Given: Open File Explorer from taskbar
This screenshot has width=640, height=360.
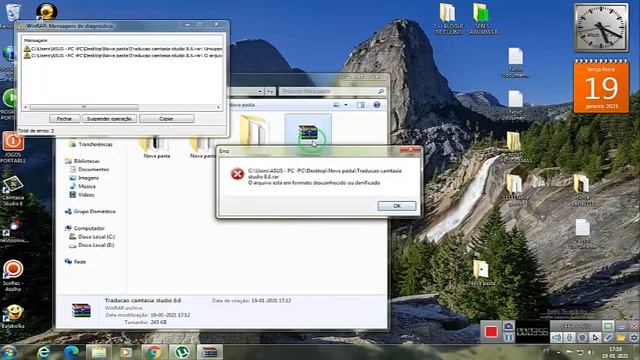Looking at the screenshot, I should tap(98, 352).
